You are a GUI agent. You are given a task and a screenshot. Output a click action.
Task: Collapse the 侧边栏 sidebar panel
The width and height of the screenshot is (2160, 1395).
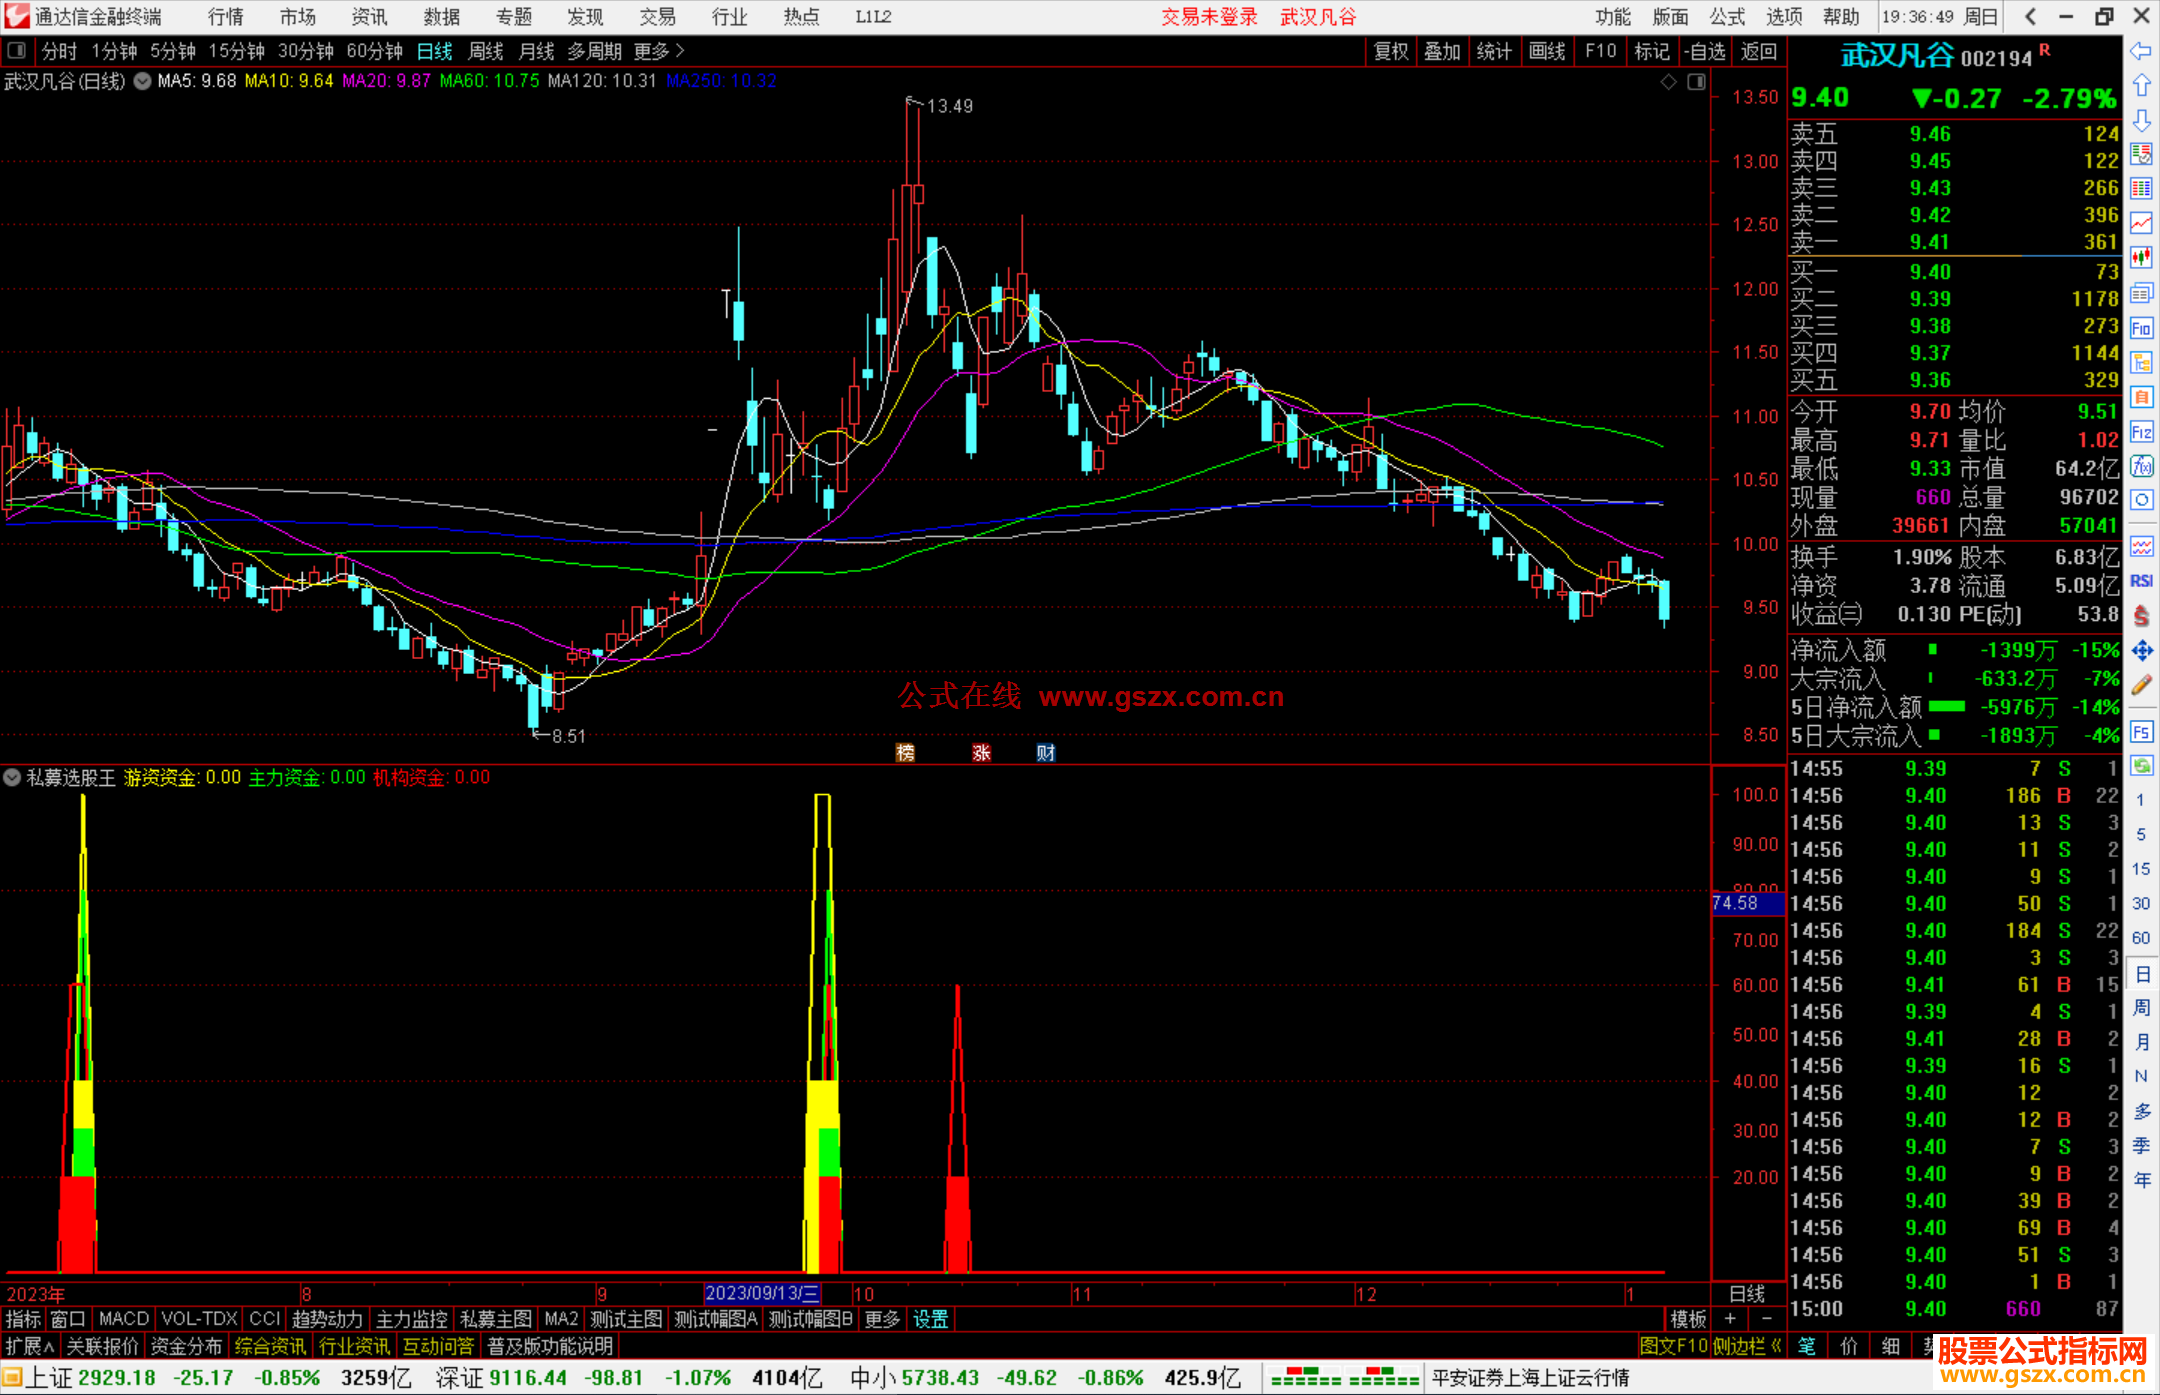(1747, 1346)
